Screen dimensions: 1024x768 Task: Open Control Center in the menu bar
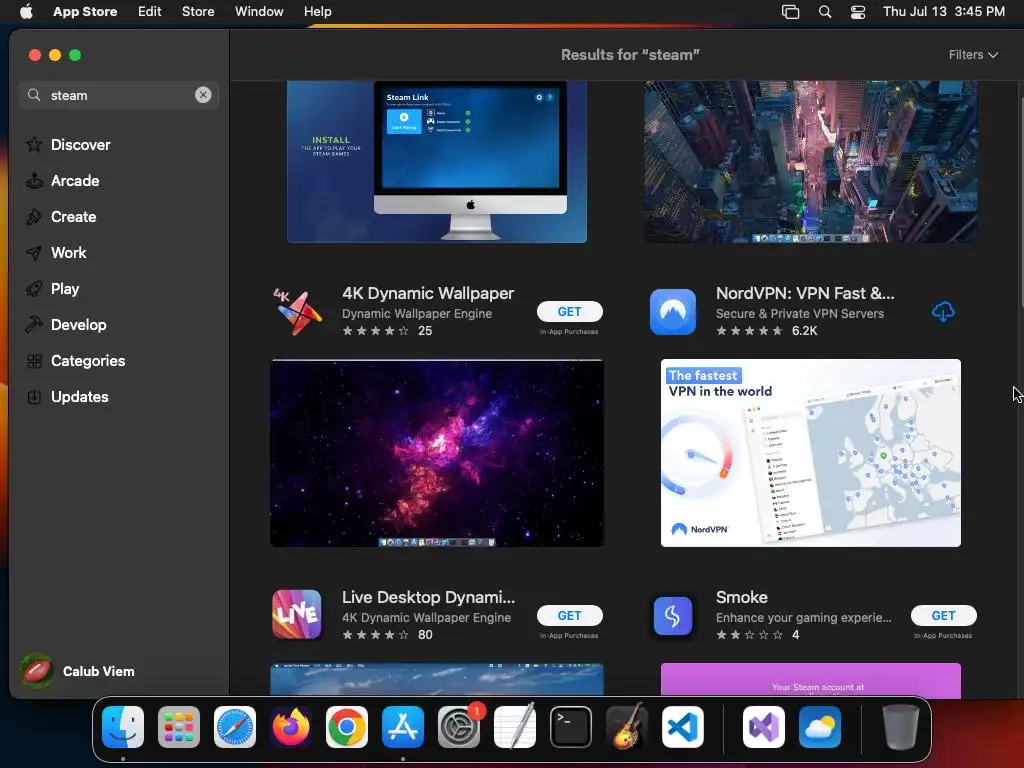[x=857, y=12]
